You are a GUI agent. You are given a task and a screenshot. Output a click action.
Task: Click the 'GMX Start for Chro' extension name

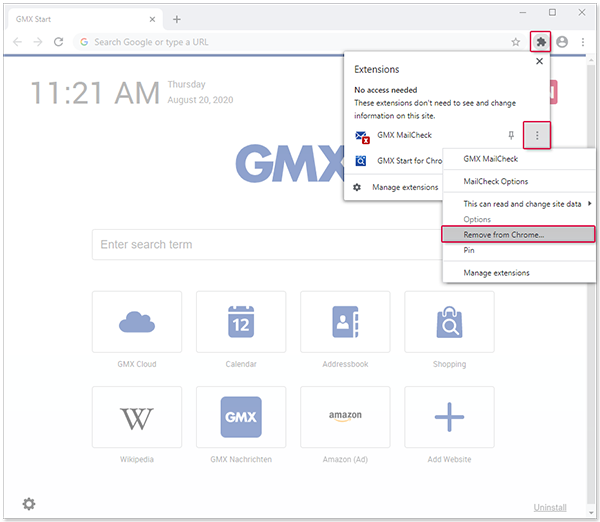click(x=409, y=161)
